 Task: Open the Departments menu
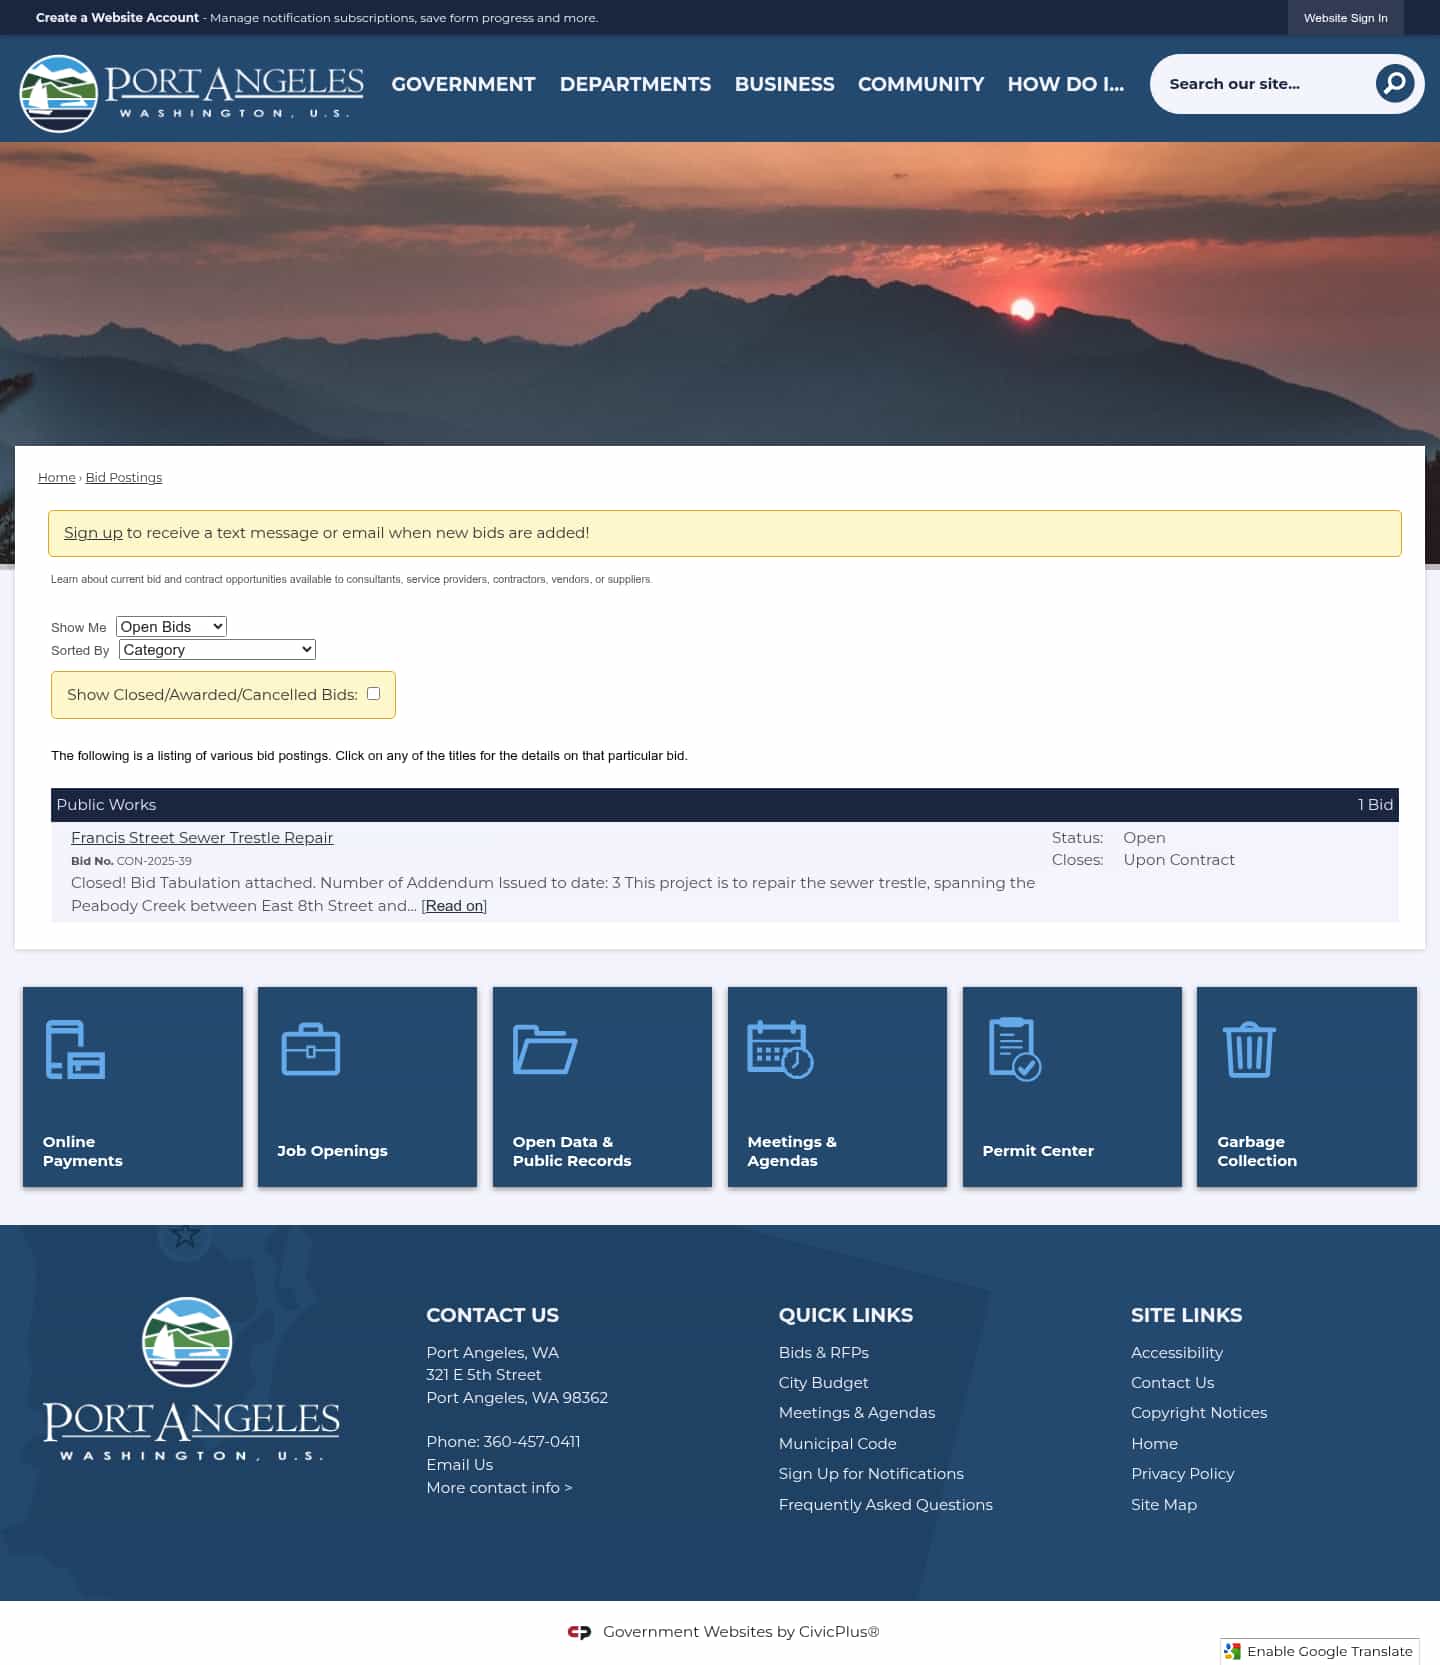click(x=635, y=84)
